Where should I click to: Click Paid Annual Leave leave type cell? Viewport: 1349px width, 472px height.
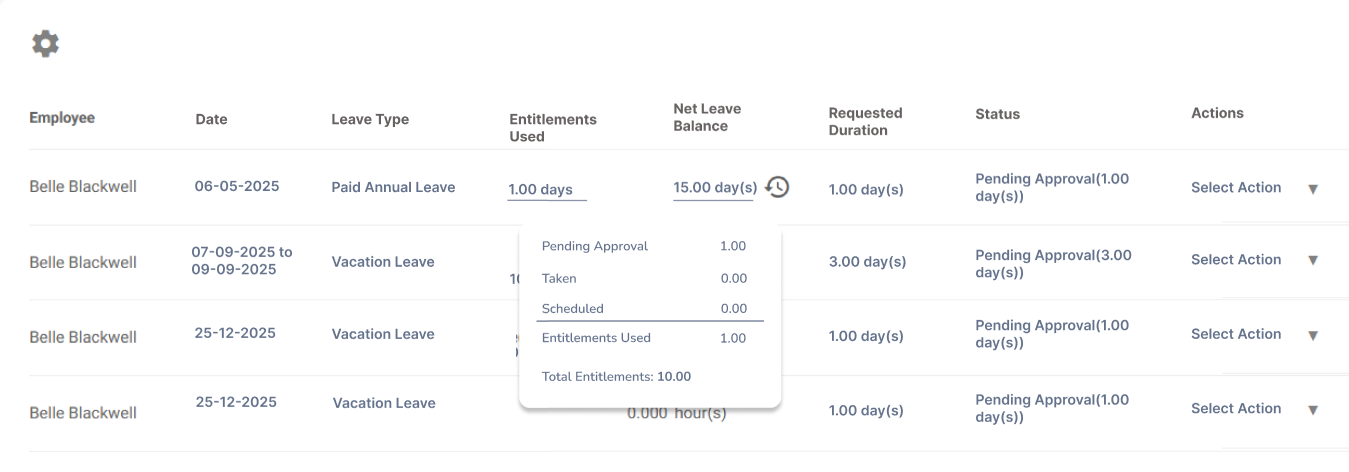point(393,187)
